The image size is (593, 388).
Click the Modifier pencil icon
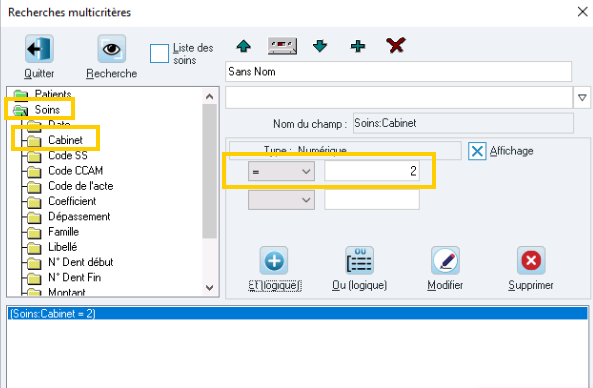[x=445, y=260]
